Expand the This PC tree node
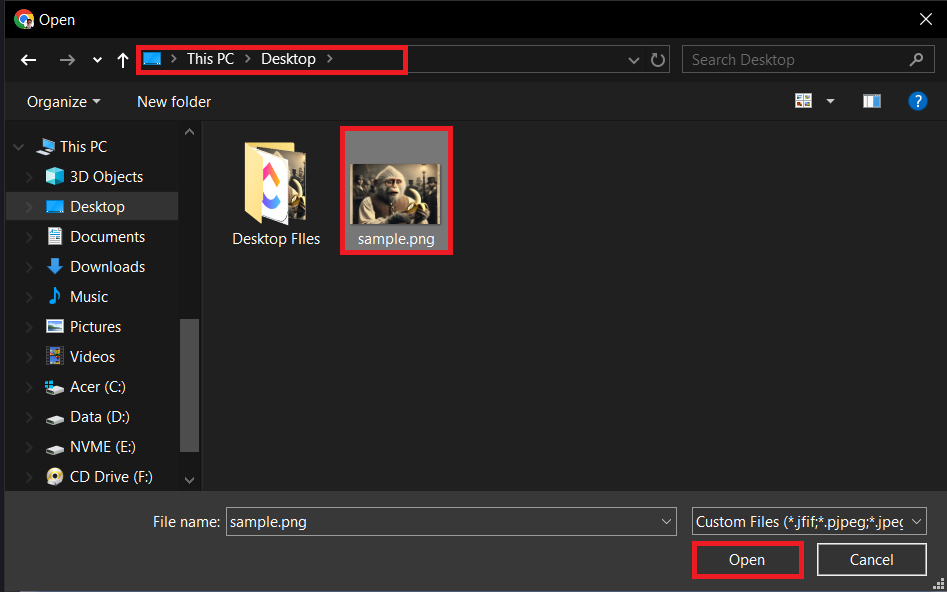Image resolution: width=947 pixels, height=592 pixels. (20, 146)
